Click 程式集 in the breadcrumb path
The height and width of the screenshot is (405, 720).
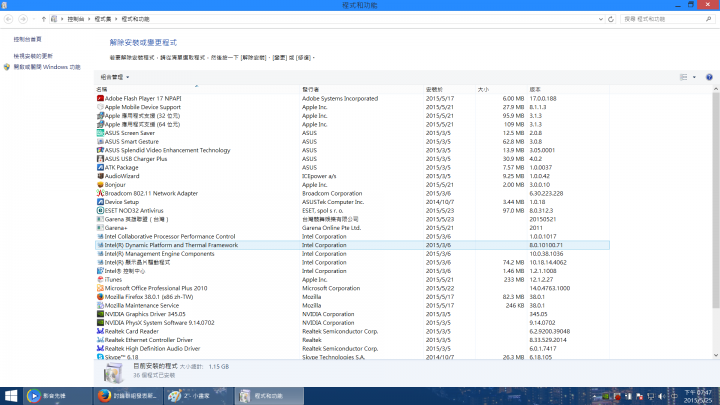point(103,19)
